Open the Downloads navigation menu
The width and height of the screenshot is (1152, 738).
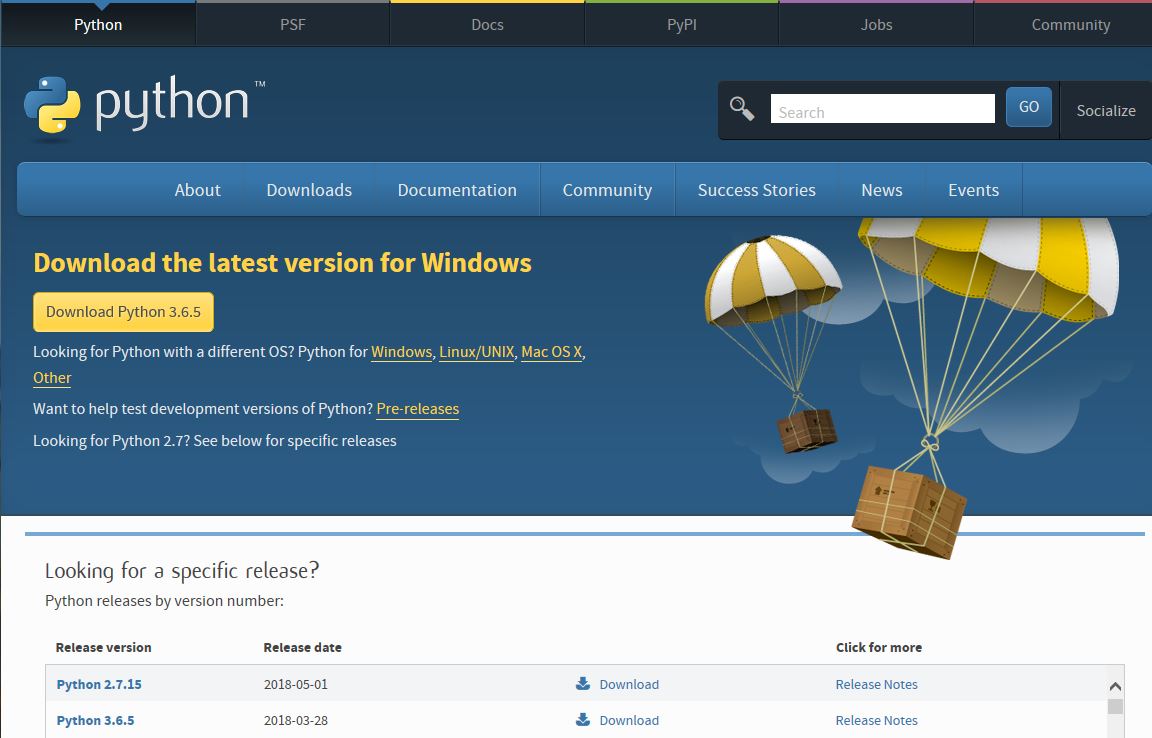[309, 190]
